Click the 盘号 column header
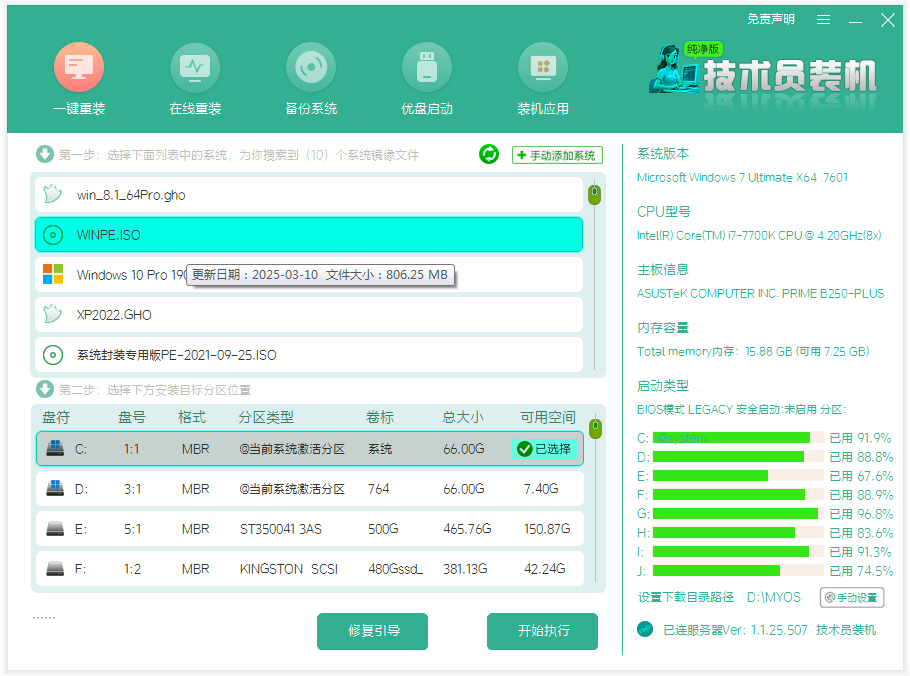The image size is (910, 676). pyautogui.click(x=132, y=417)
